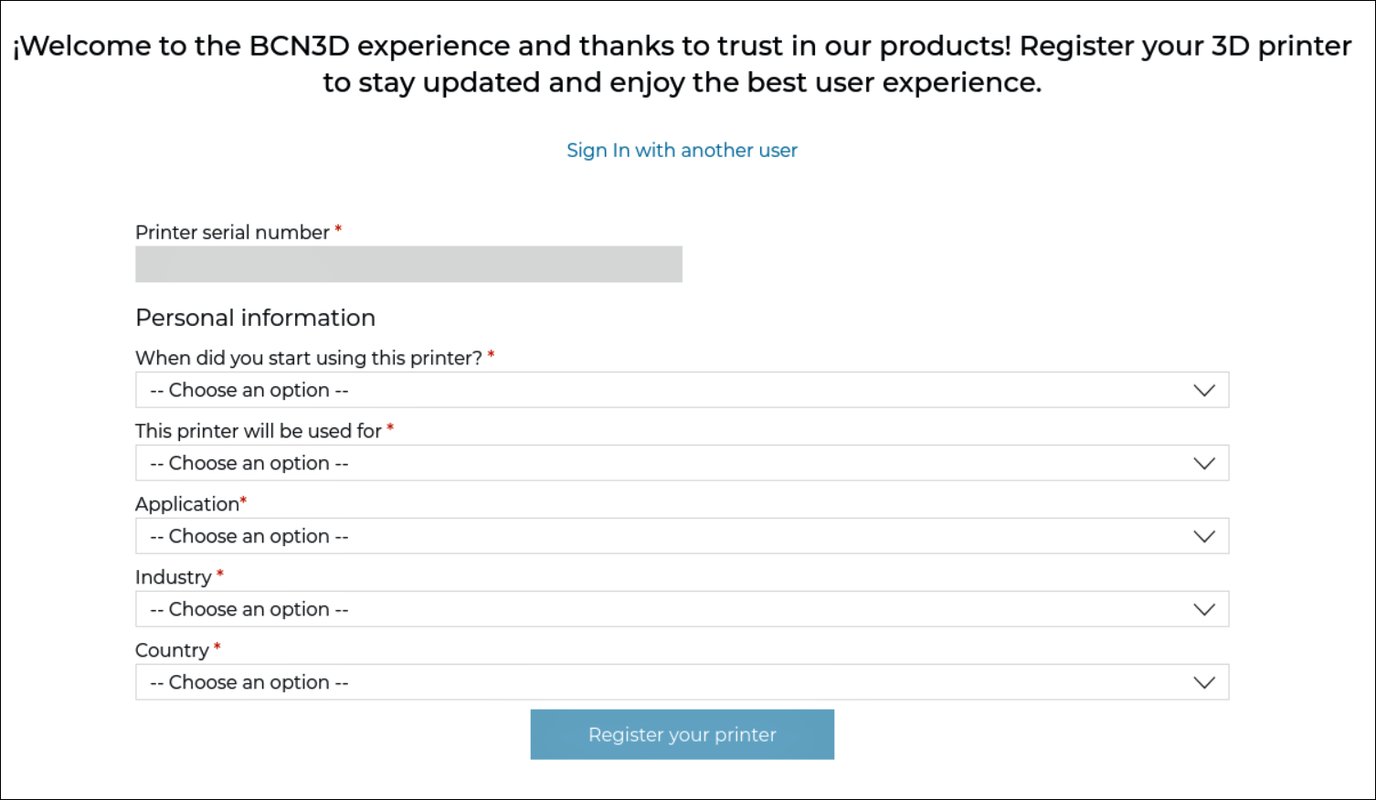This screenshot has width=1376, height=800.
Task: Click the 'Application' field label
Action: click(186, 504)
